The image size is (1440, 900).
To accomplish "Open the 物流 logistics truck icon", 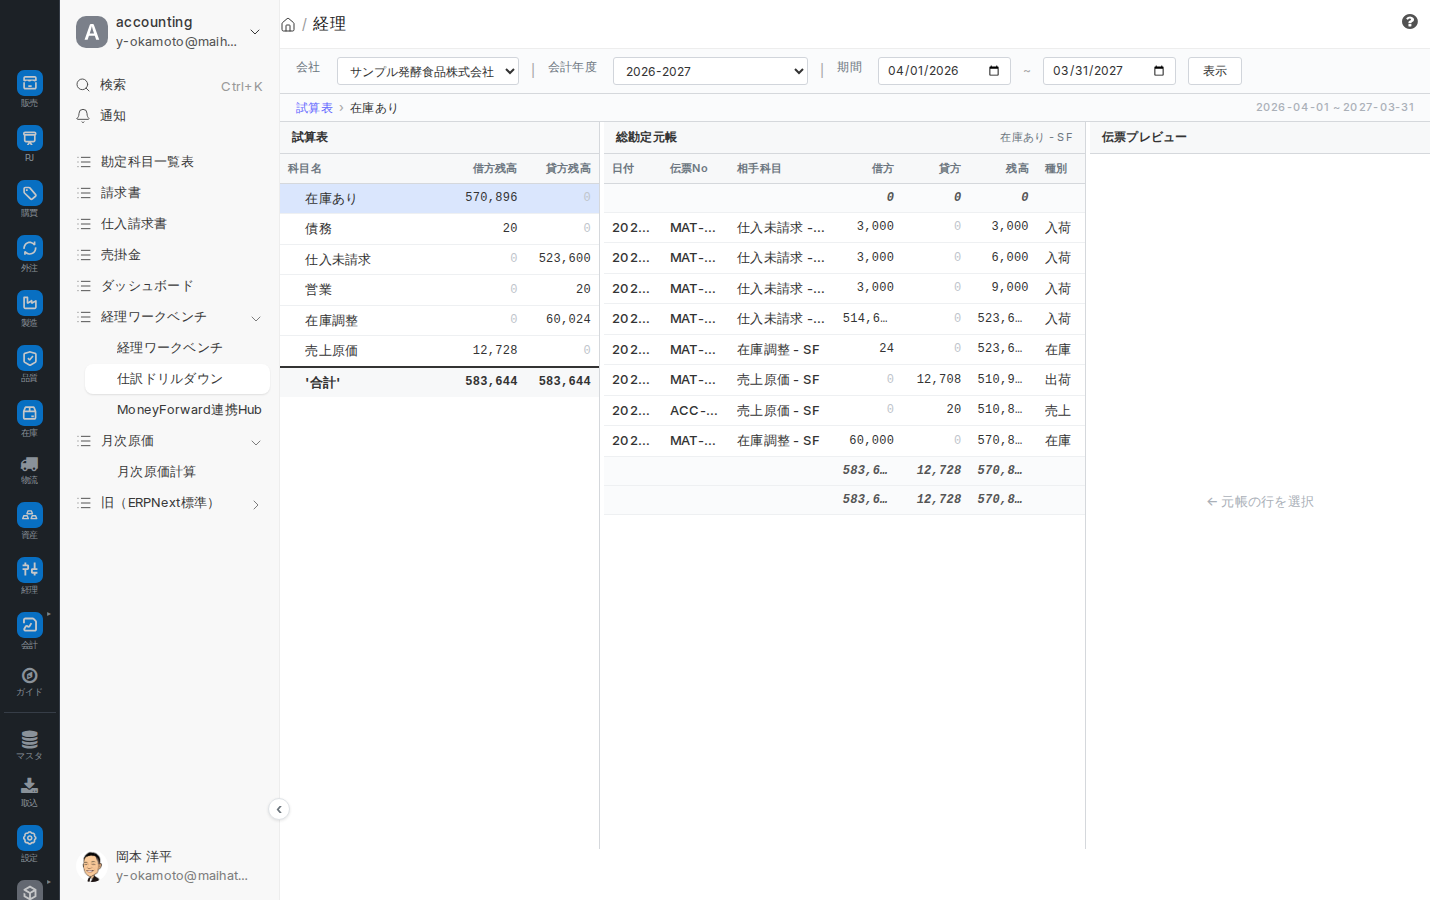I will click(30, 464).
